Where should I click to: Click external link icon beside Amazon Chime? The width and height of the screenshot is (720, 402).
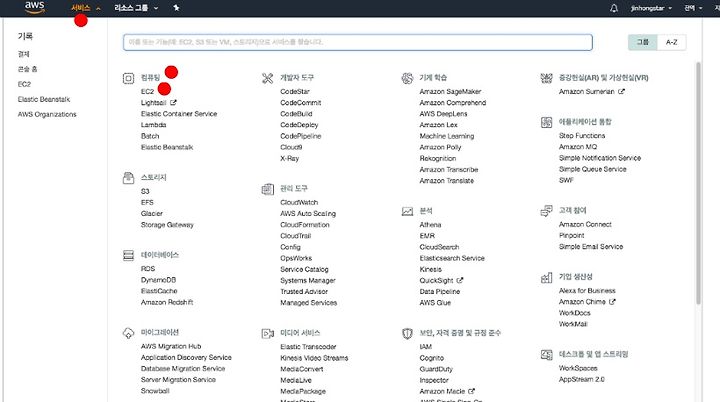point(612,302)
